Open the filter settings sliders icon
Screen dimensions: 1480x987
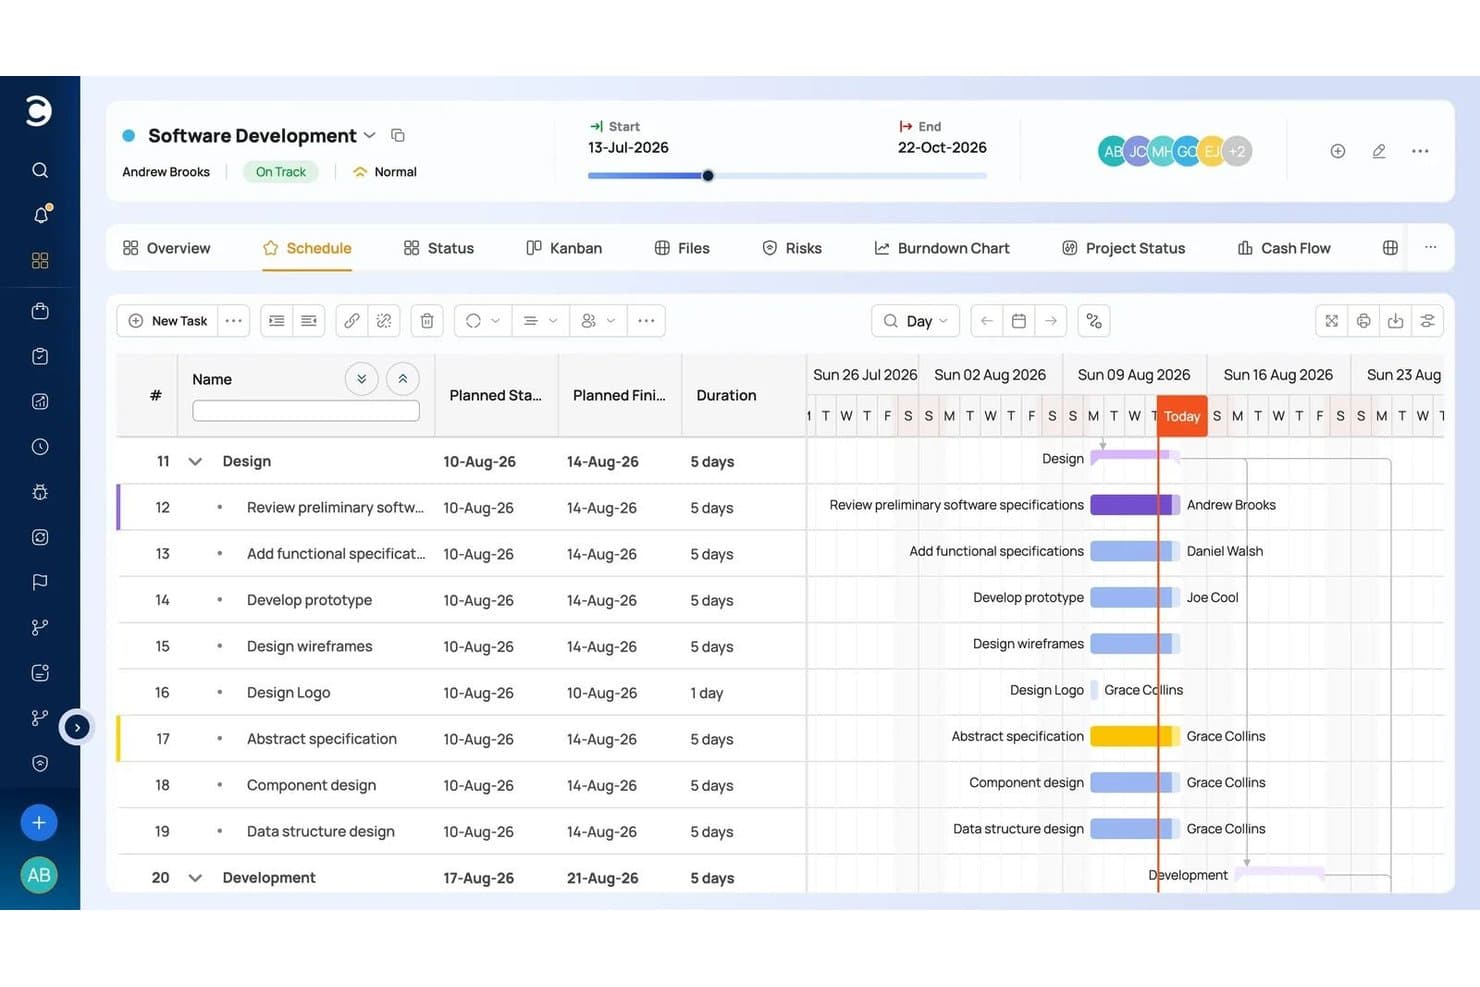(x=1427, y=321)
